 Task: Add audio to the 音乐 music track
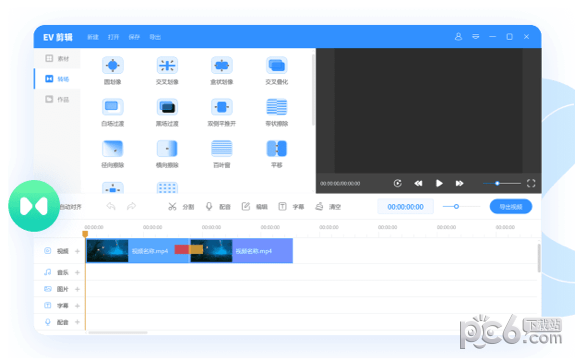coord(77,272)
